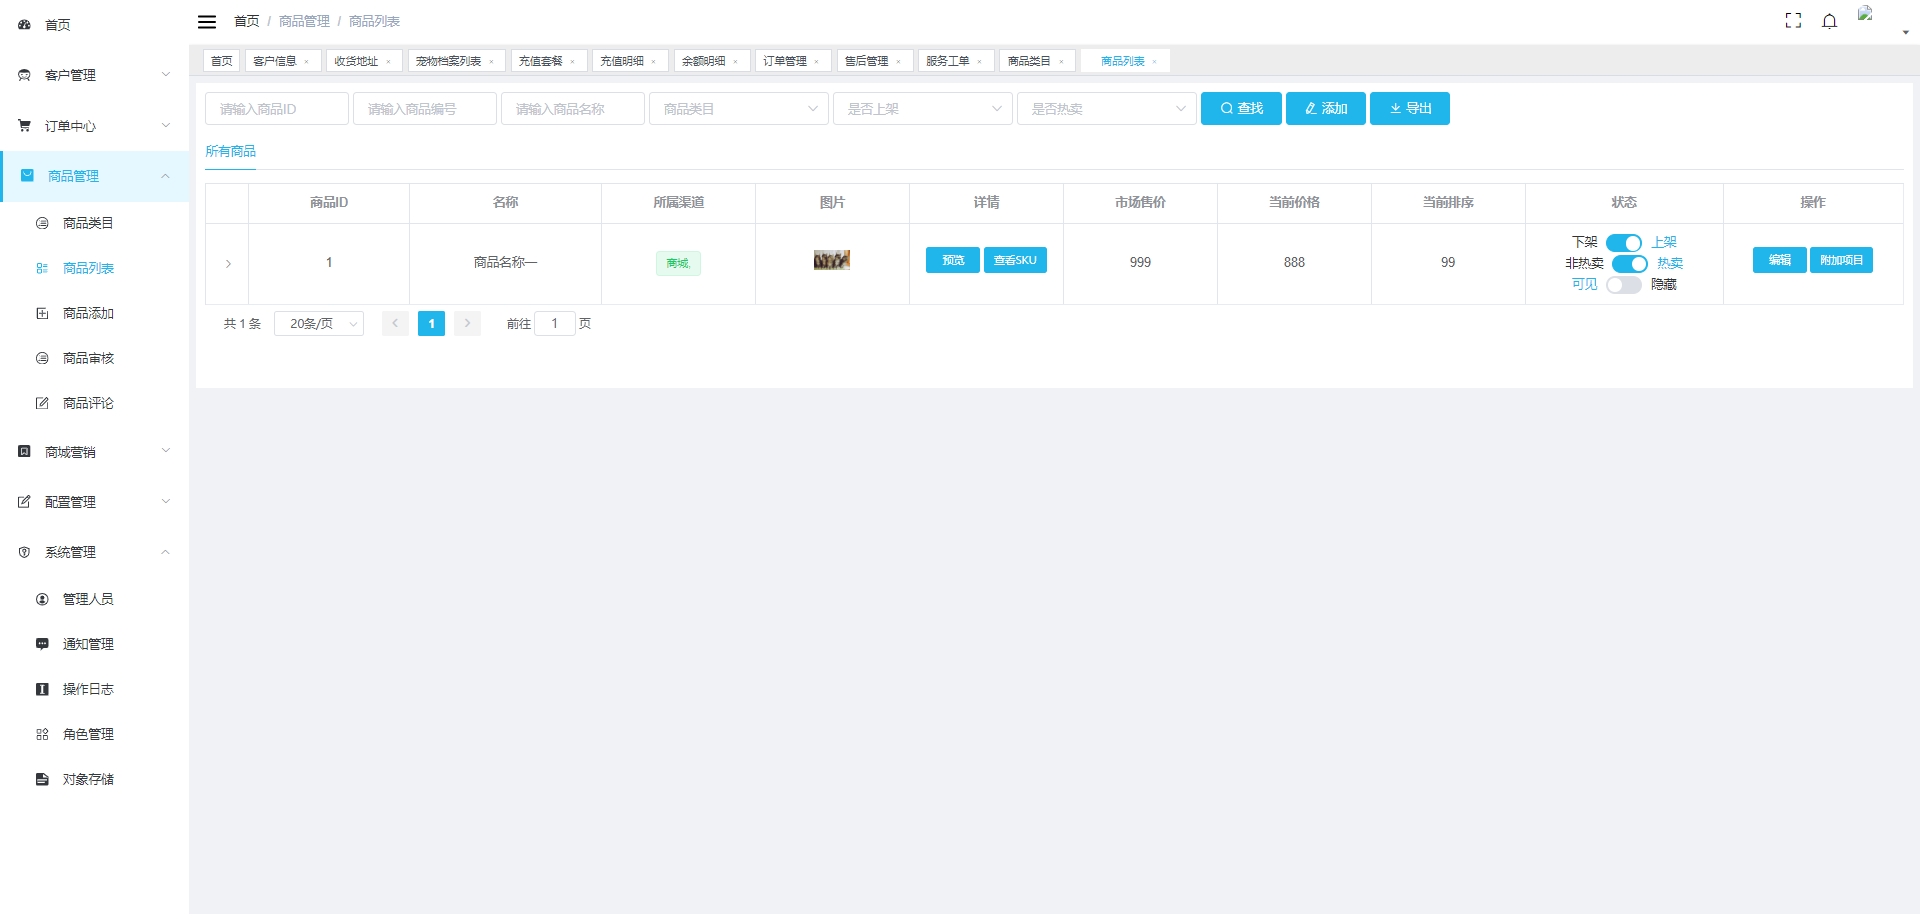1920x919 pixels.
Task: Click pagination page 1 button
Action: pos(431,324)
